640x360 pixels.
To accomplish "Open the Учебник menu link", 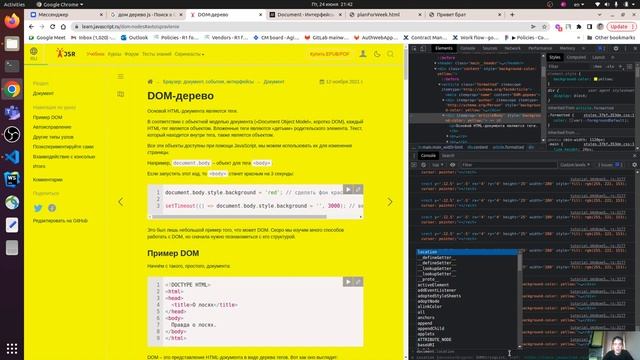I will tap(95, 54).
